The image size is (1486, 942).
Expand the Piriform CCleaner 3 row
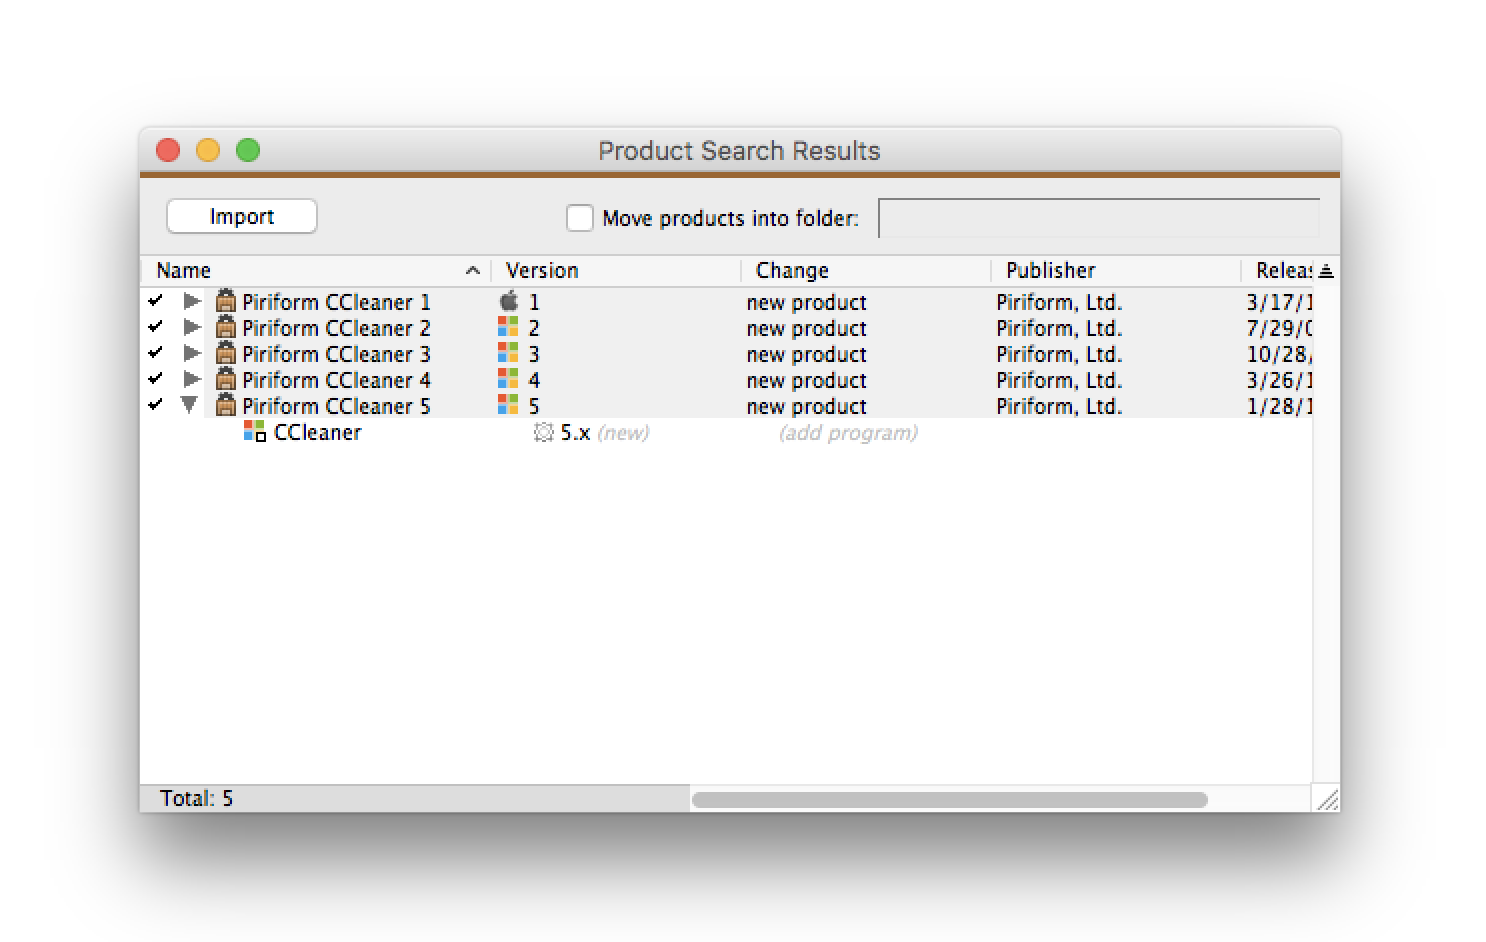[x=191, y=353]
